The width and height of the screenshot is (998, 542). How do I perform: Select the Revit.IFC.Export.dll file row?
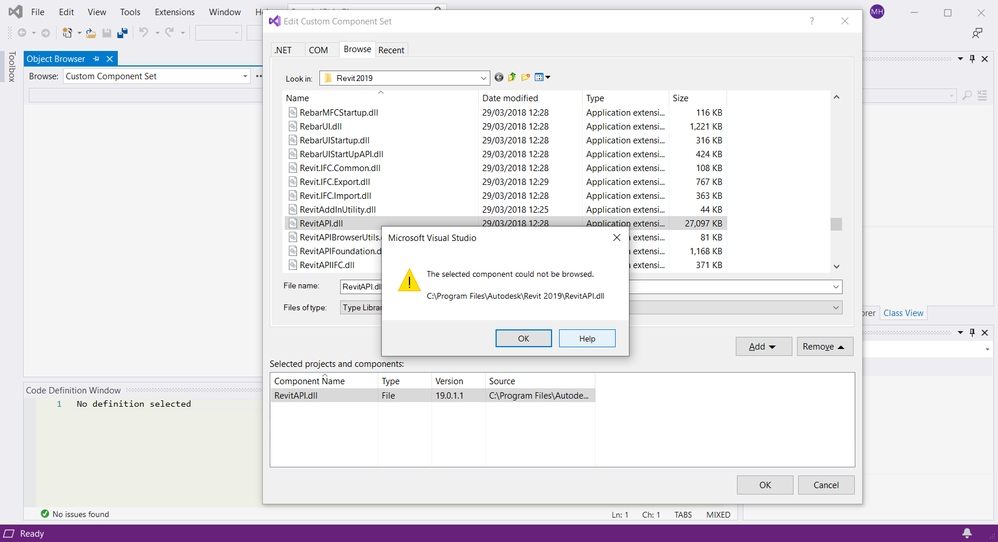click(x=505, y=182)
